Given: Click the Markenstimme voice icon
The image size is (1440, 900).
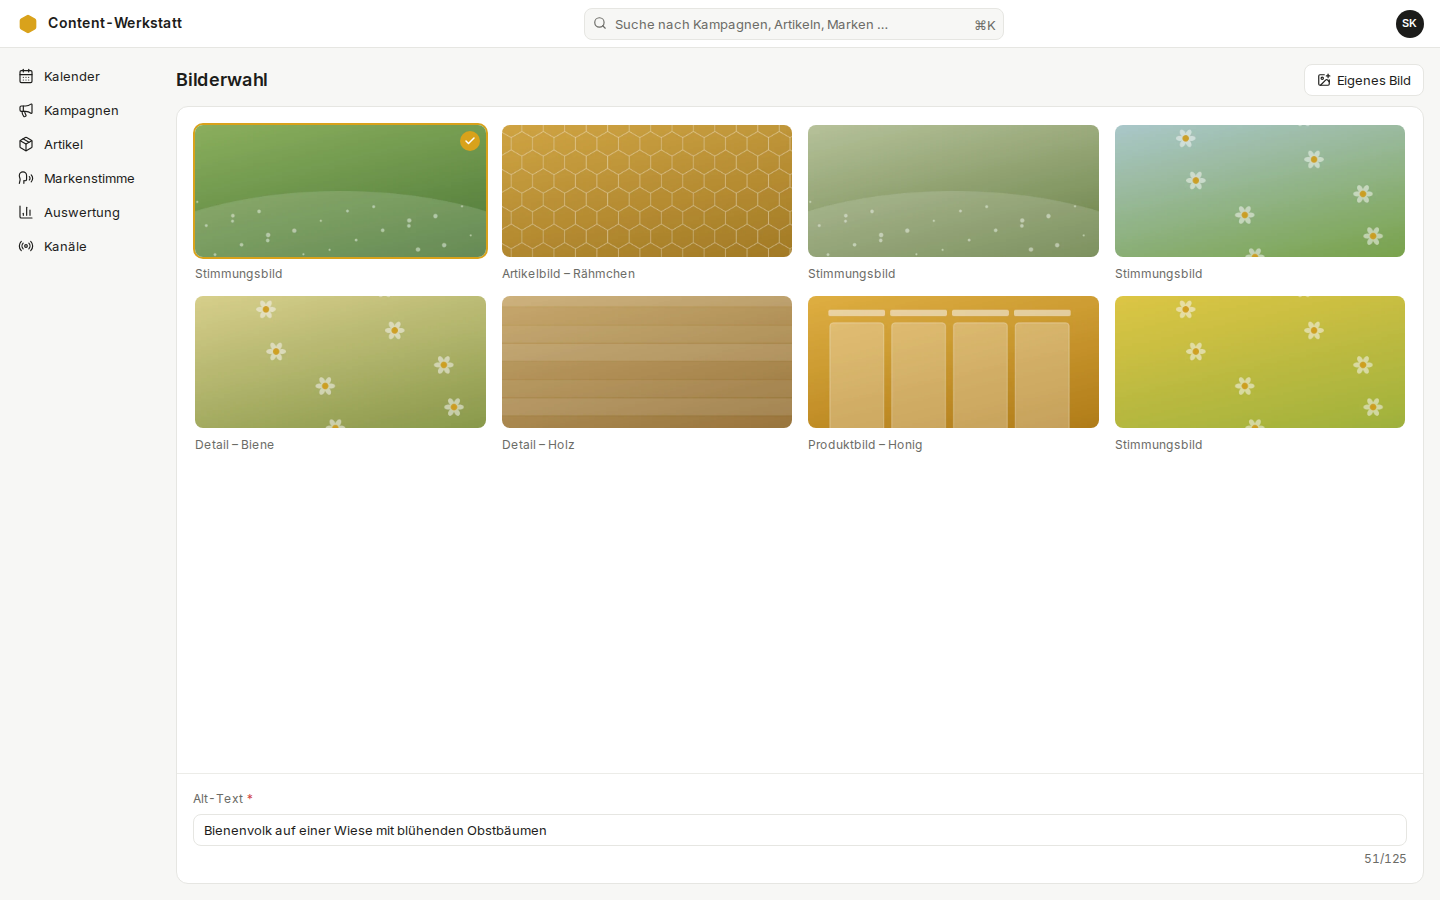Looking at the screenshot, I should point(26,178).
